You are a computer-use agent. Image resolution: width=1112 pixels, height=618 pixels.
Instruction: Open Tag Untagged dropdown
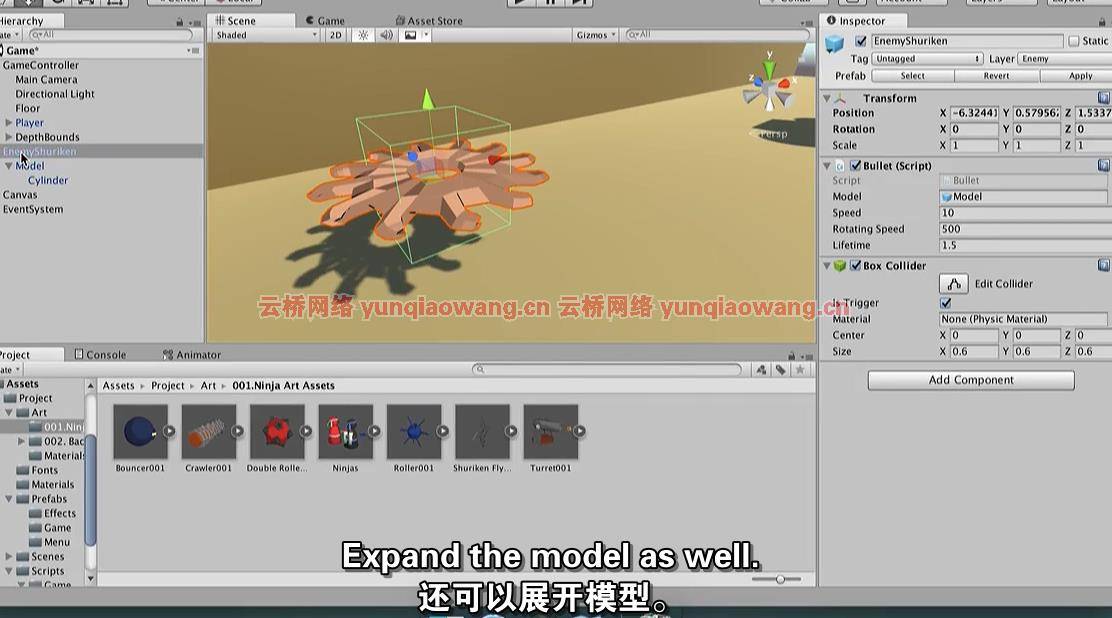[928, 59]
